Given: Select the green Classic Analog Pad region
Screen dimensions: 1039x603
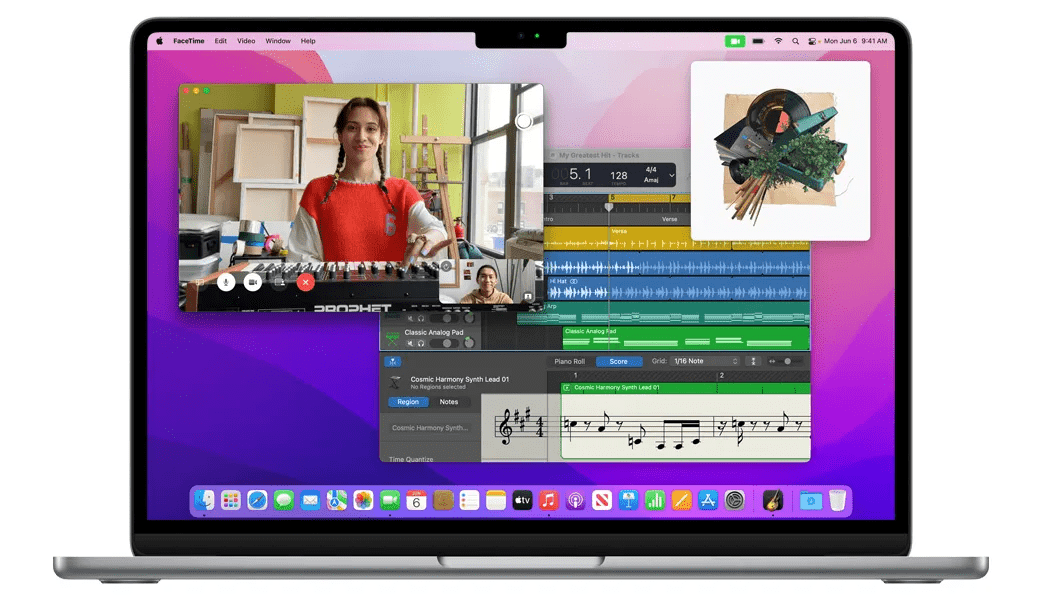Looking at the screenshot, I should pos(685,338).
